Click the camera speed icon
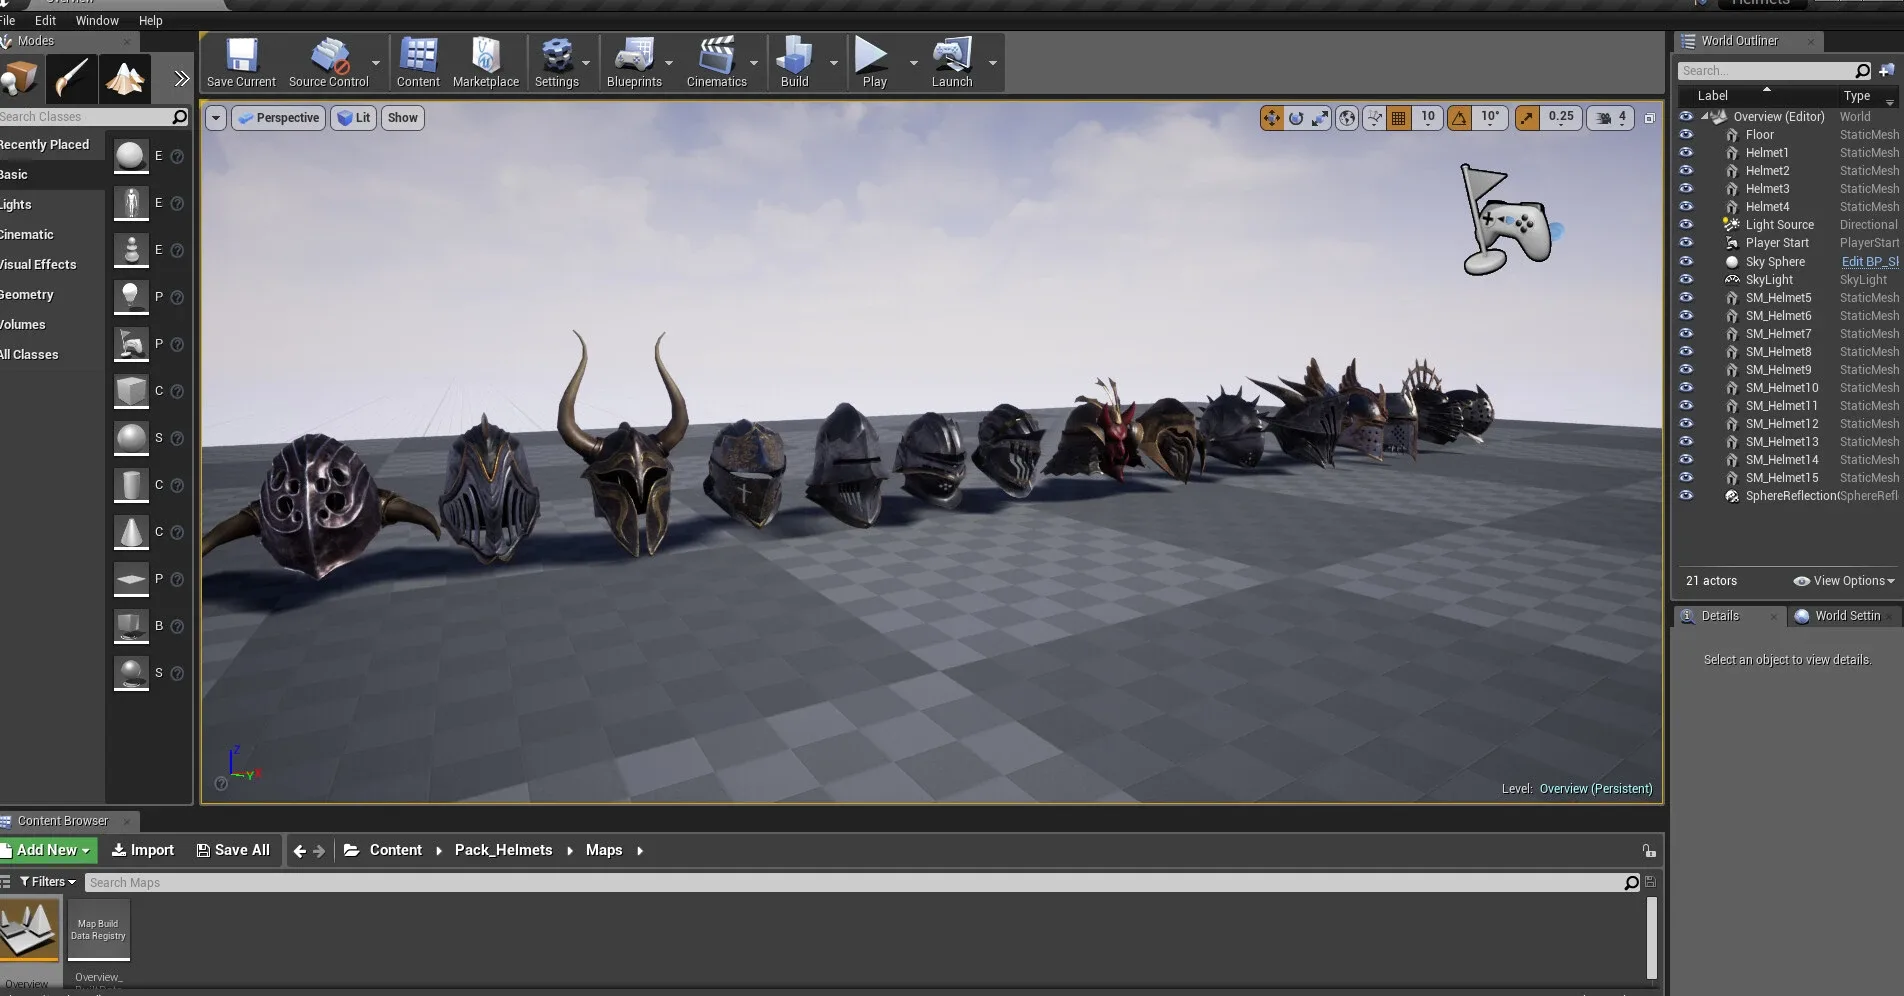1904x996 pixels. coord(1604,118)
